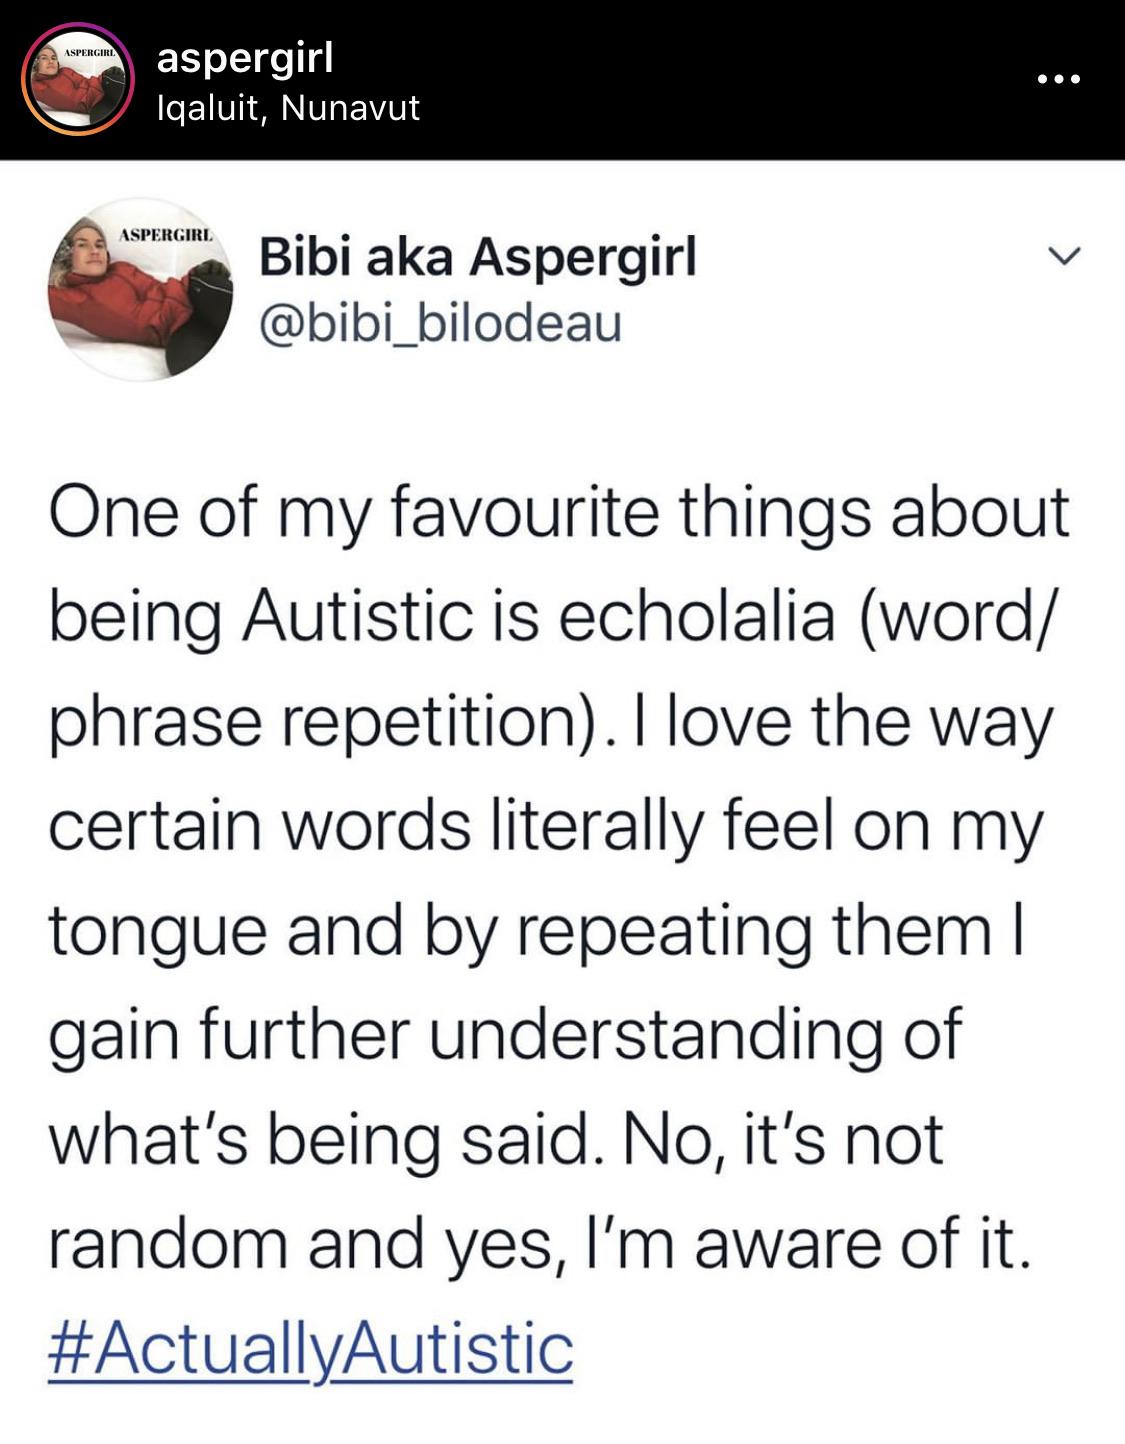1125x1444 pixels.
Task: Open the aspergirl username profile link
Action: [x=245, y=58]
